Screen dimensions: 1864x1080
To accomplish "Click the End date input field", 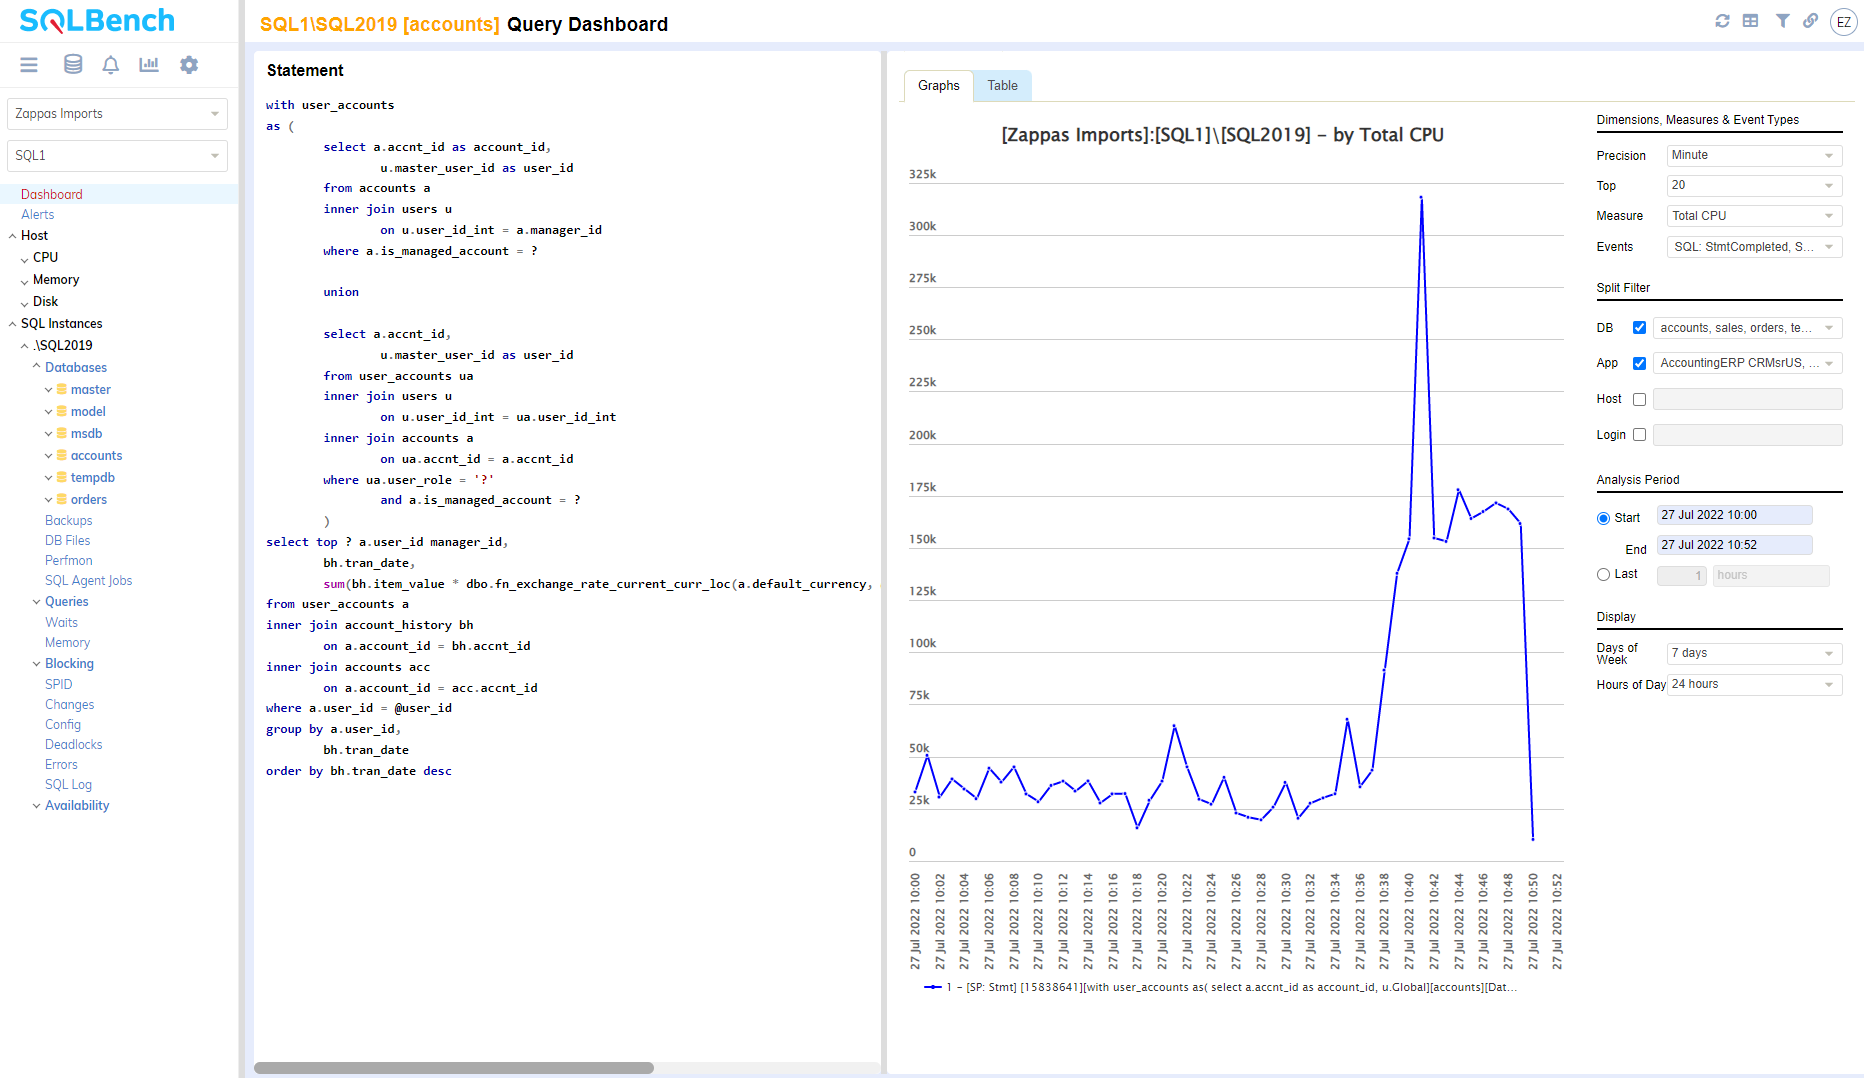I will 1733,545.
